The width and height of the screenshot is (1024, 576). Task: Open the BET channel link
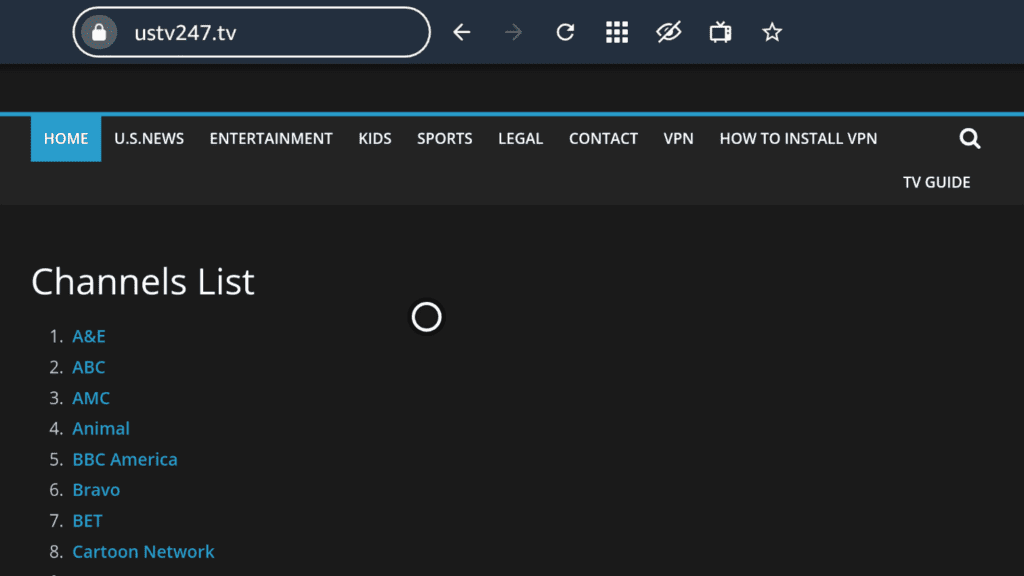88,520
